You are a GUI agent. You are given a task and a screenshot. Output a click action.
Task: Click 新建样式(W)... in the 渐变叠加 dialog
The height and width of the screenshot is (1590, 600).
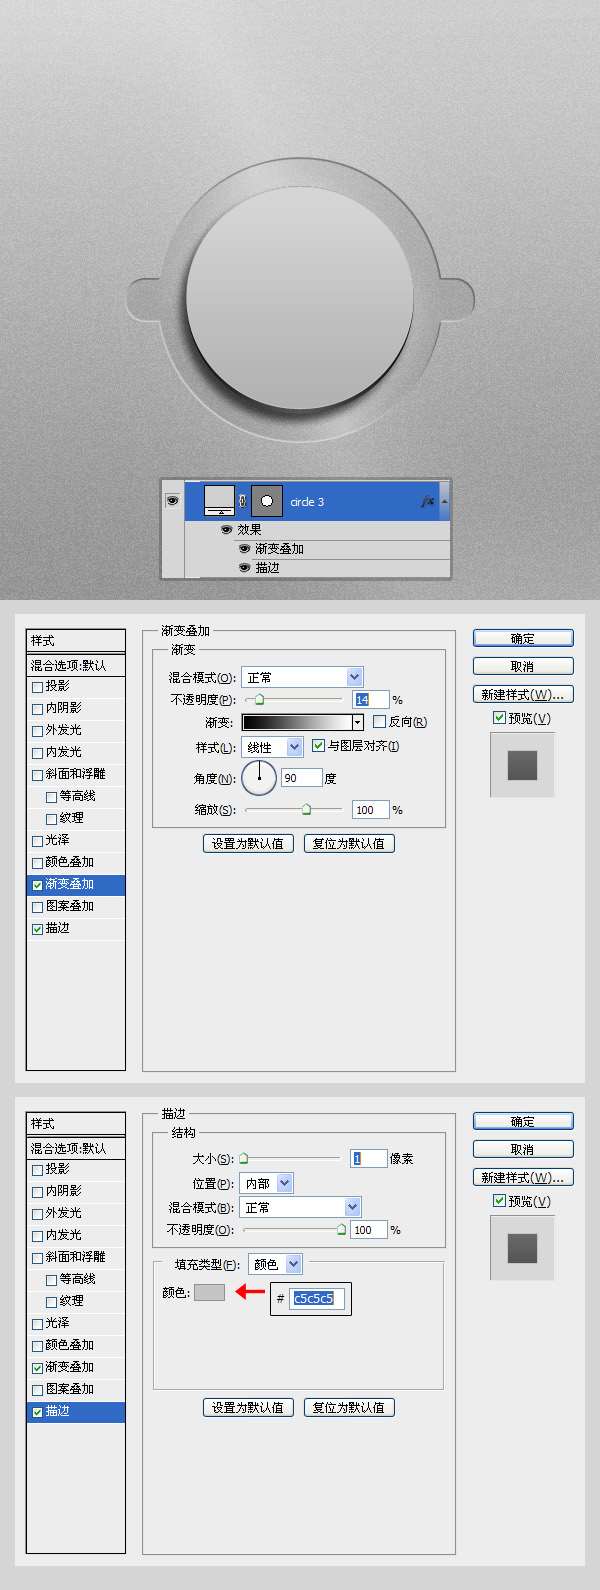click(x=523, y=694)
